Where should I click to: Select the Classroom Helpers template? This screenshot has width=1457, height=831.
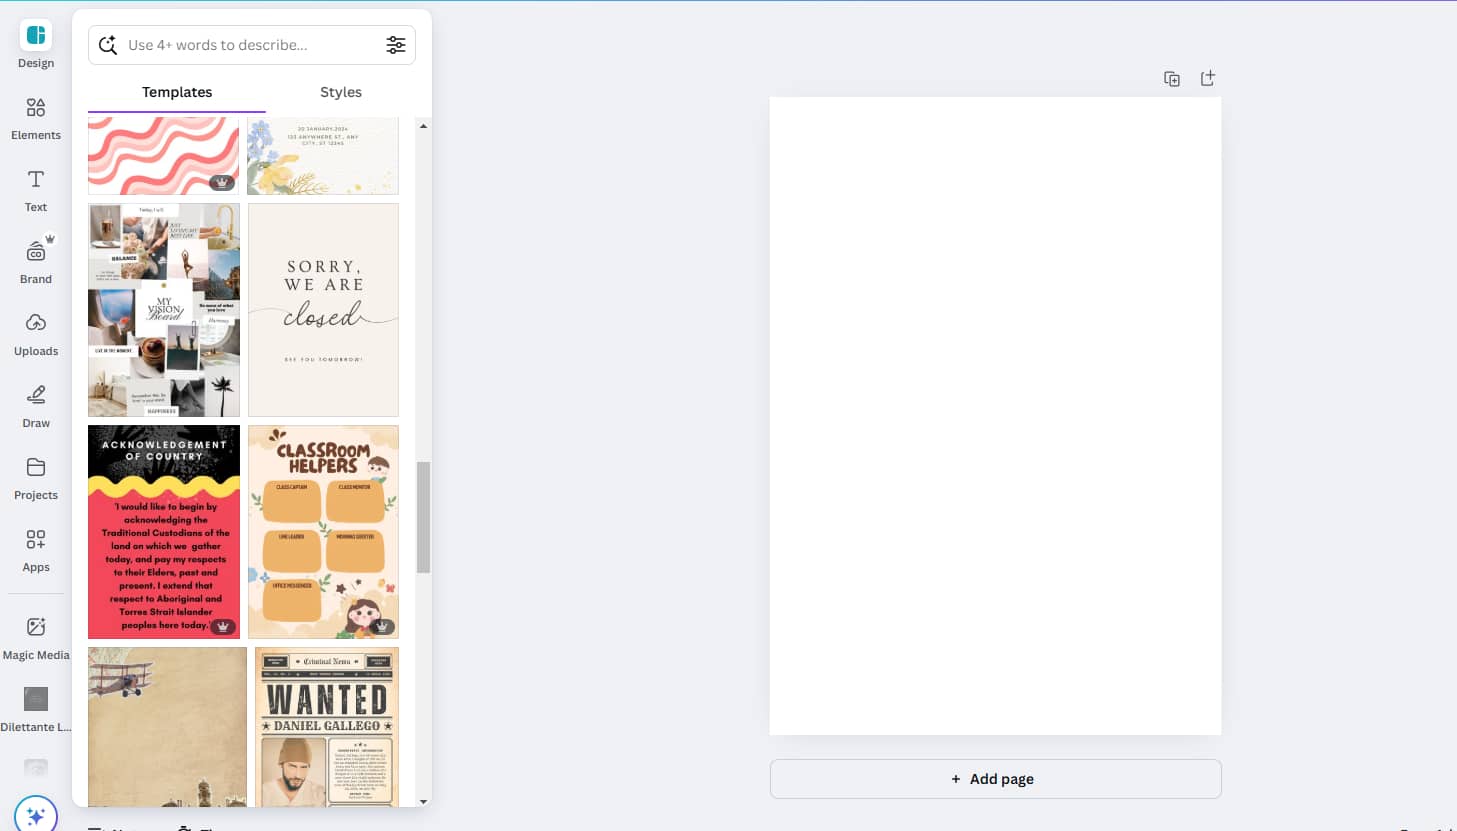click(x=323, y=532)
